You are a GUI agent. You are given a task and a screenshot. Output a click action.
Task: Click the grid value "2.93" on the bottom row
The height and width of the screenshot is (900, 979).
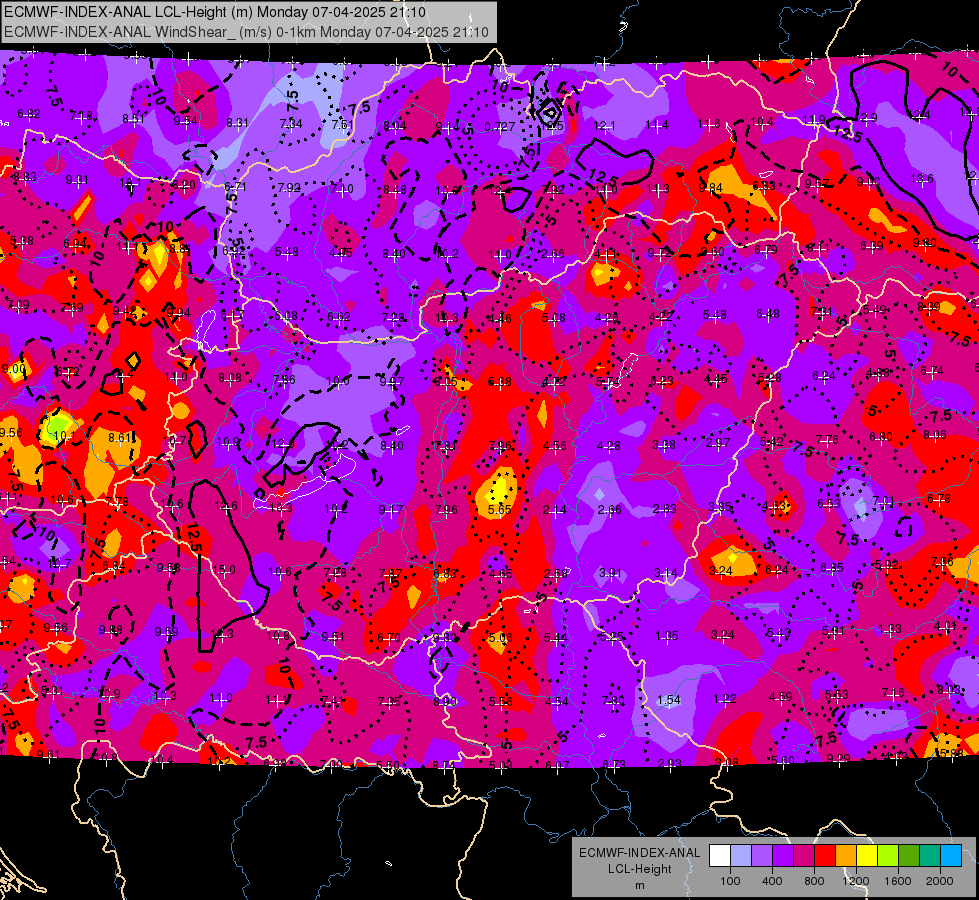669,764
